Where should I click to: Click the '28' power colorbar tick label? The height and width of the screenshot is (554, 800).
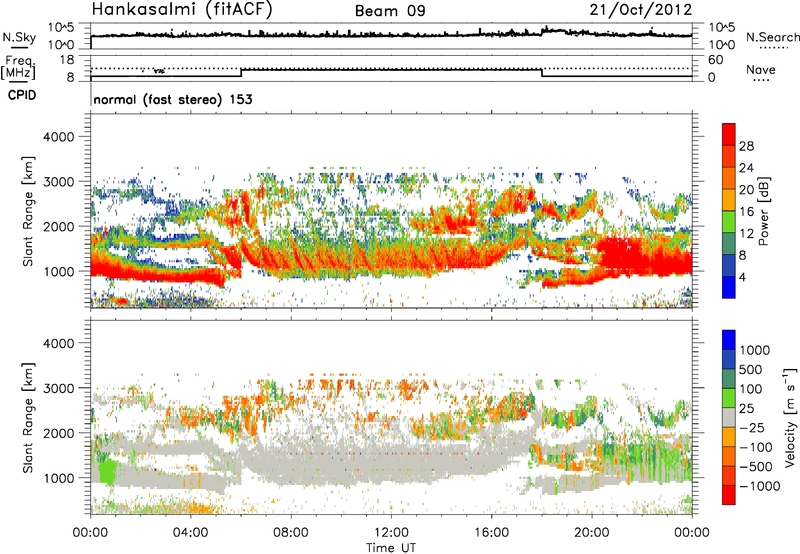pyautogui.click(x=746, y=146)
